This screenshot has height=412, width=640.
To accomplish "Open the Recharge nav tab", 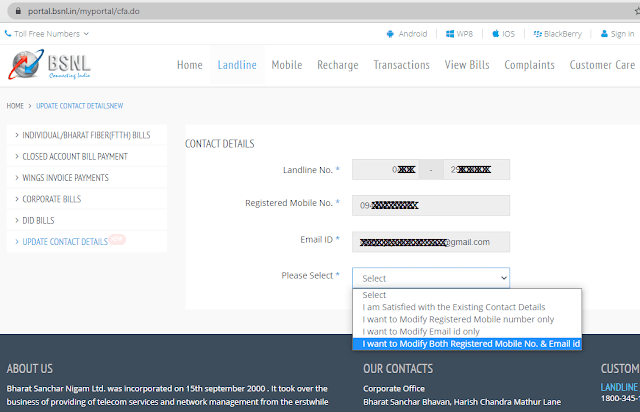I will point(338,65).
